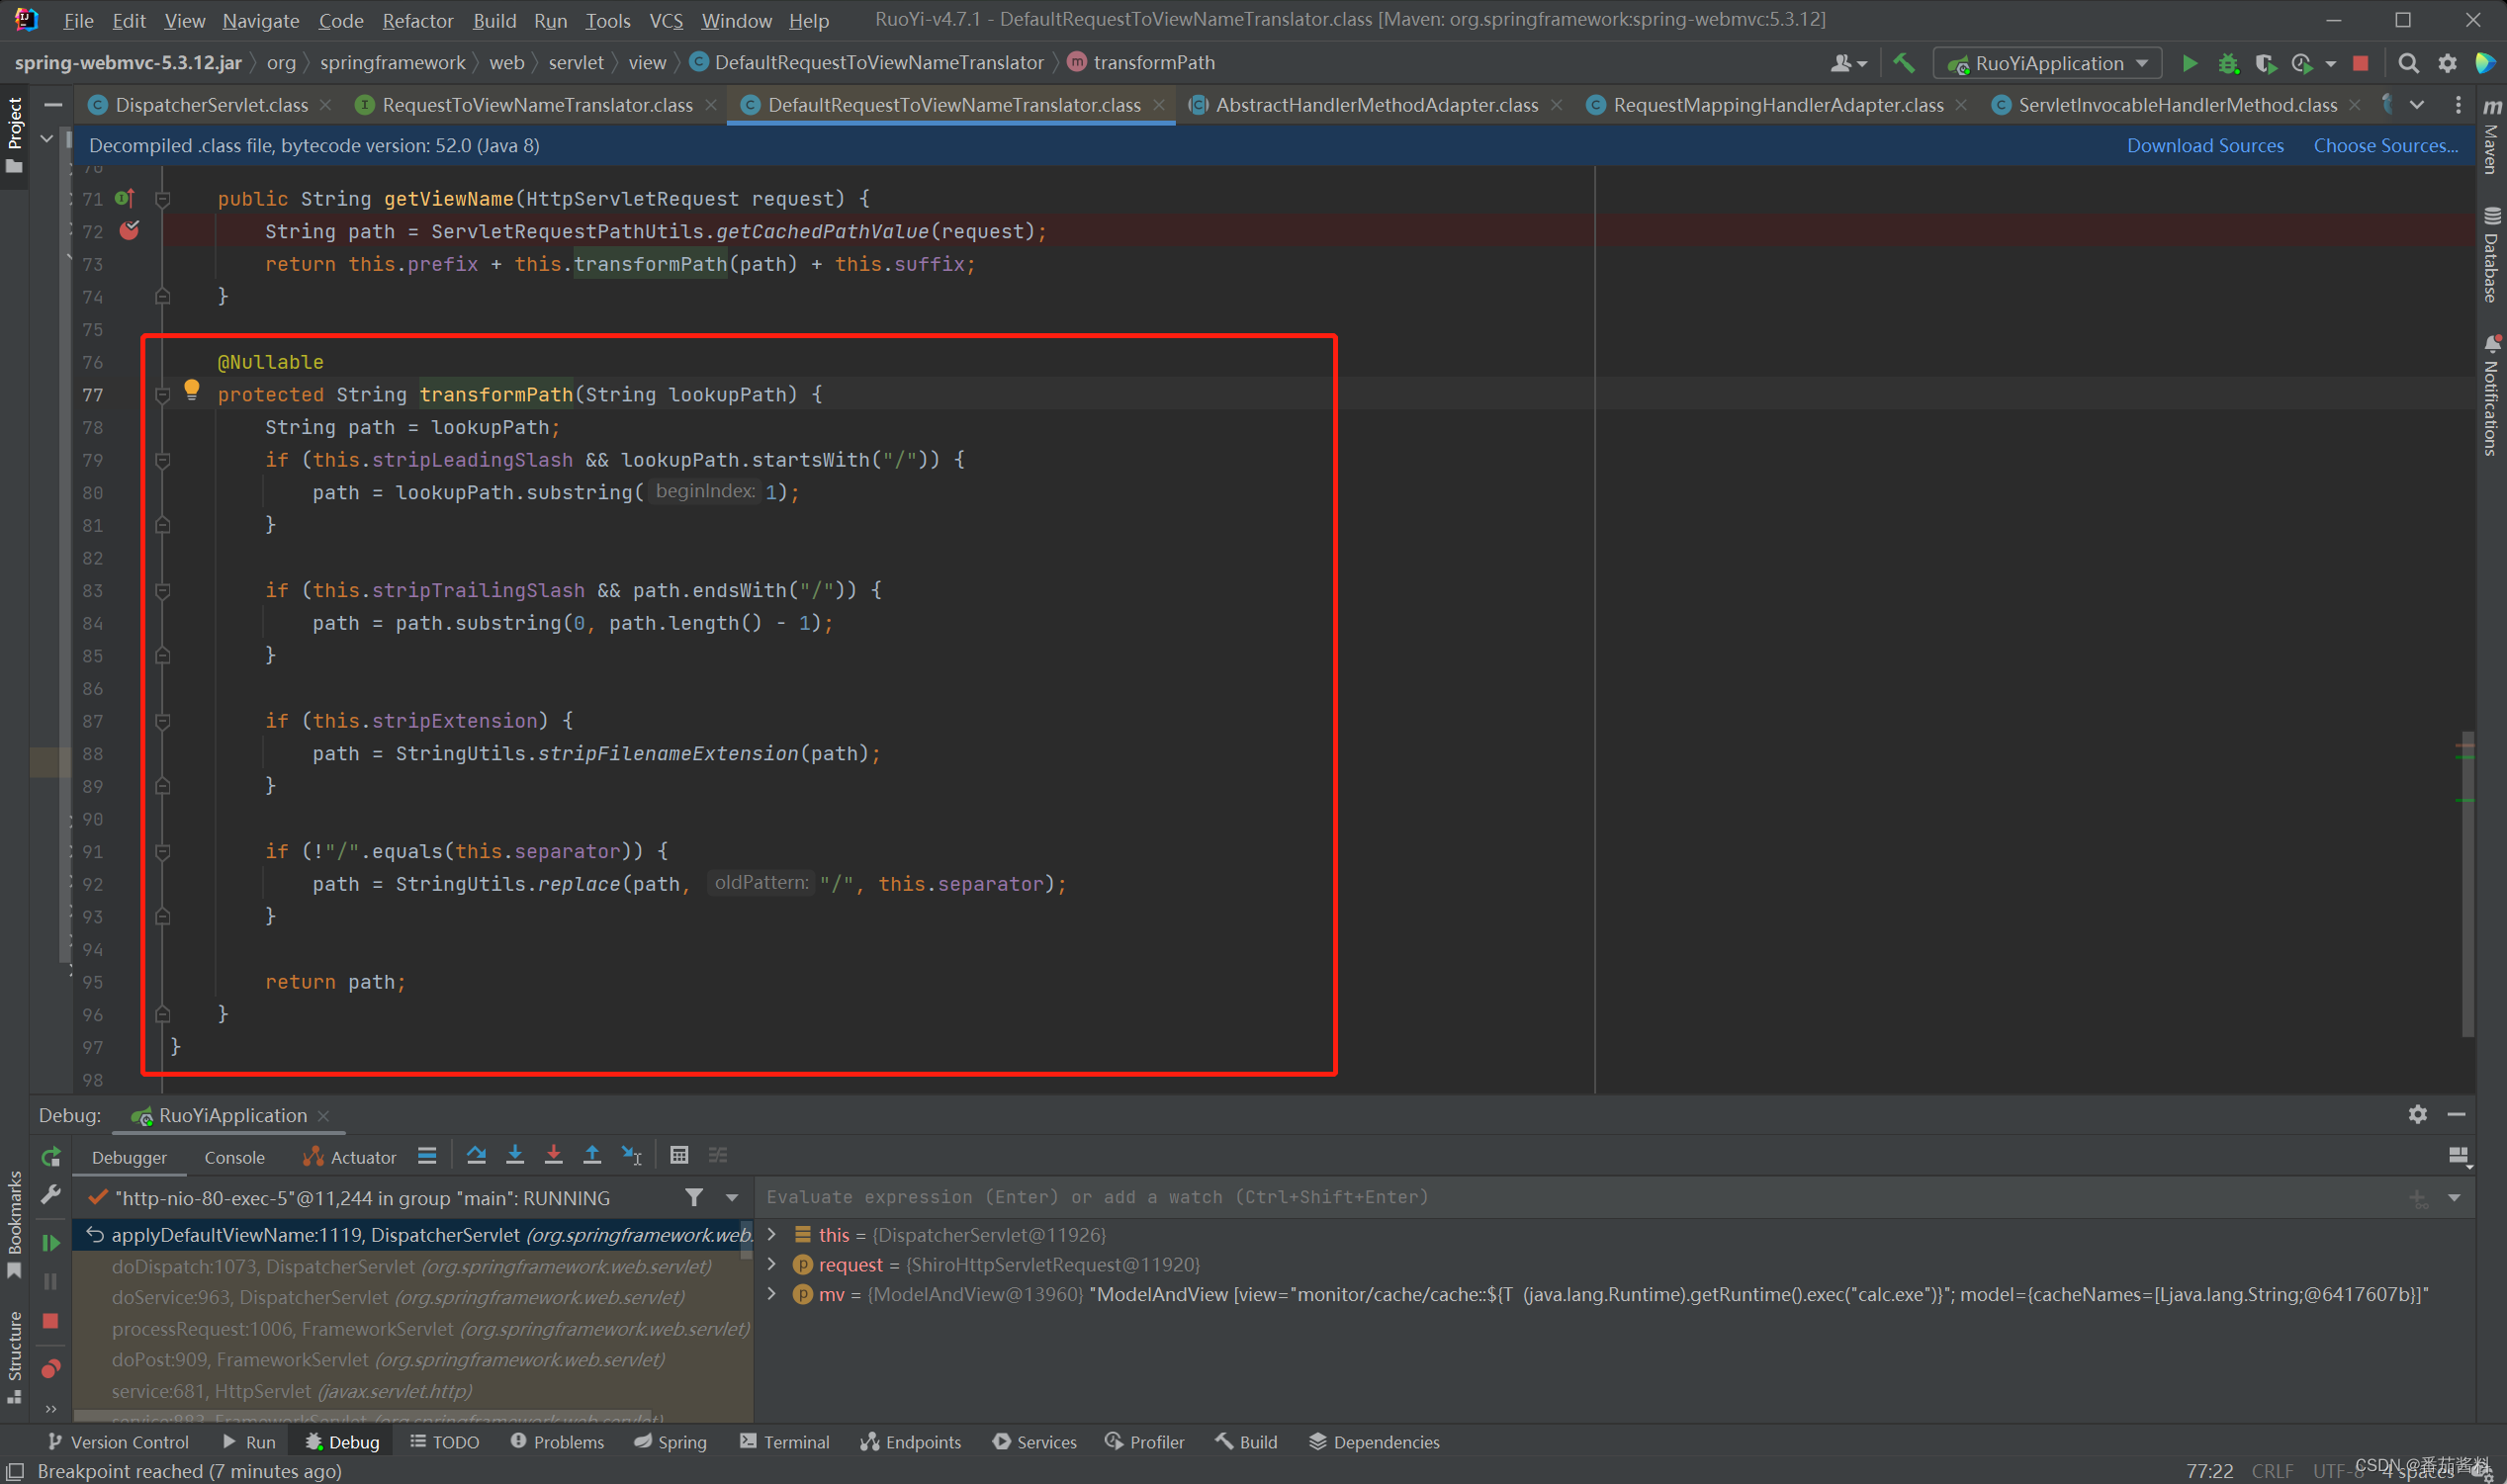Open the Refactor menu
Screen dimensions: 2507x1484
[x=417, y=20]
